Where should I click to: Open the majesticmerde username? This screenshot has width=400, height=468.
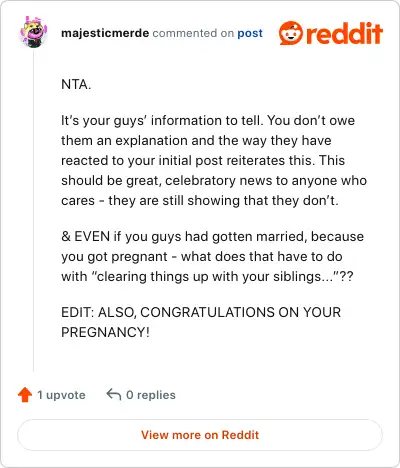click(105, 33)
